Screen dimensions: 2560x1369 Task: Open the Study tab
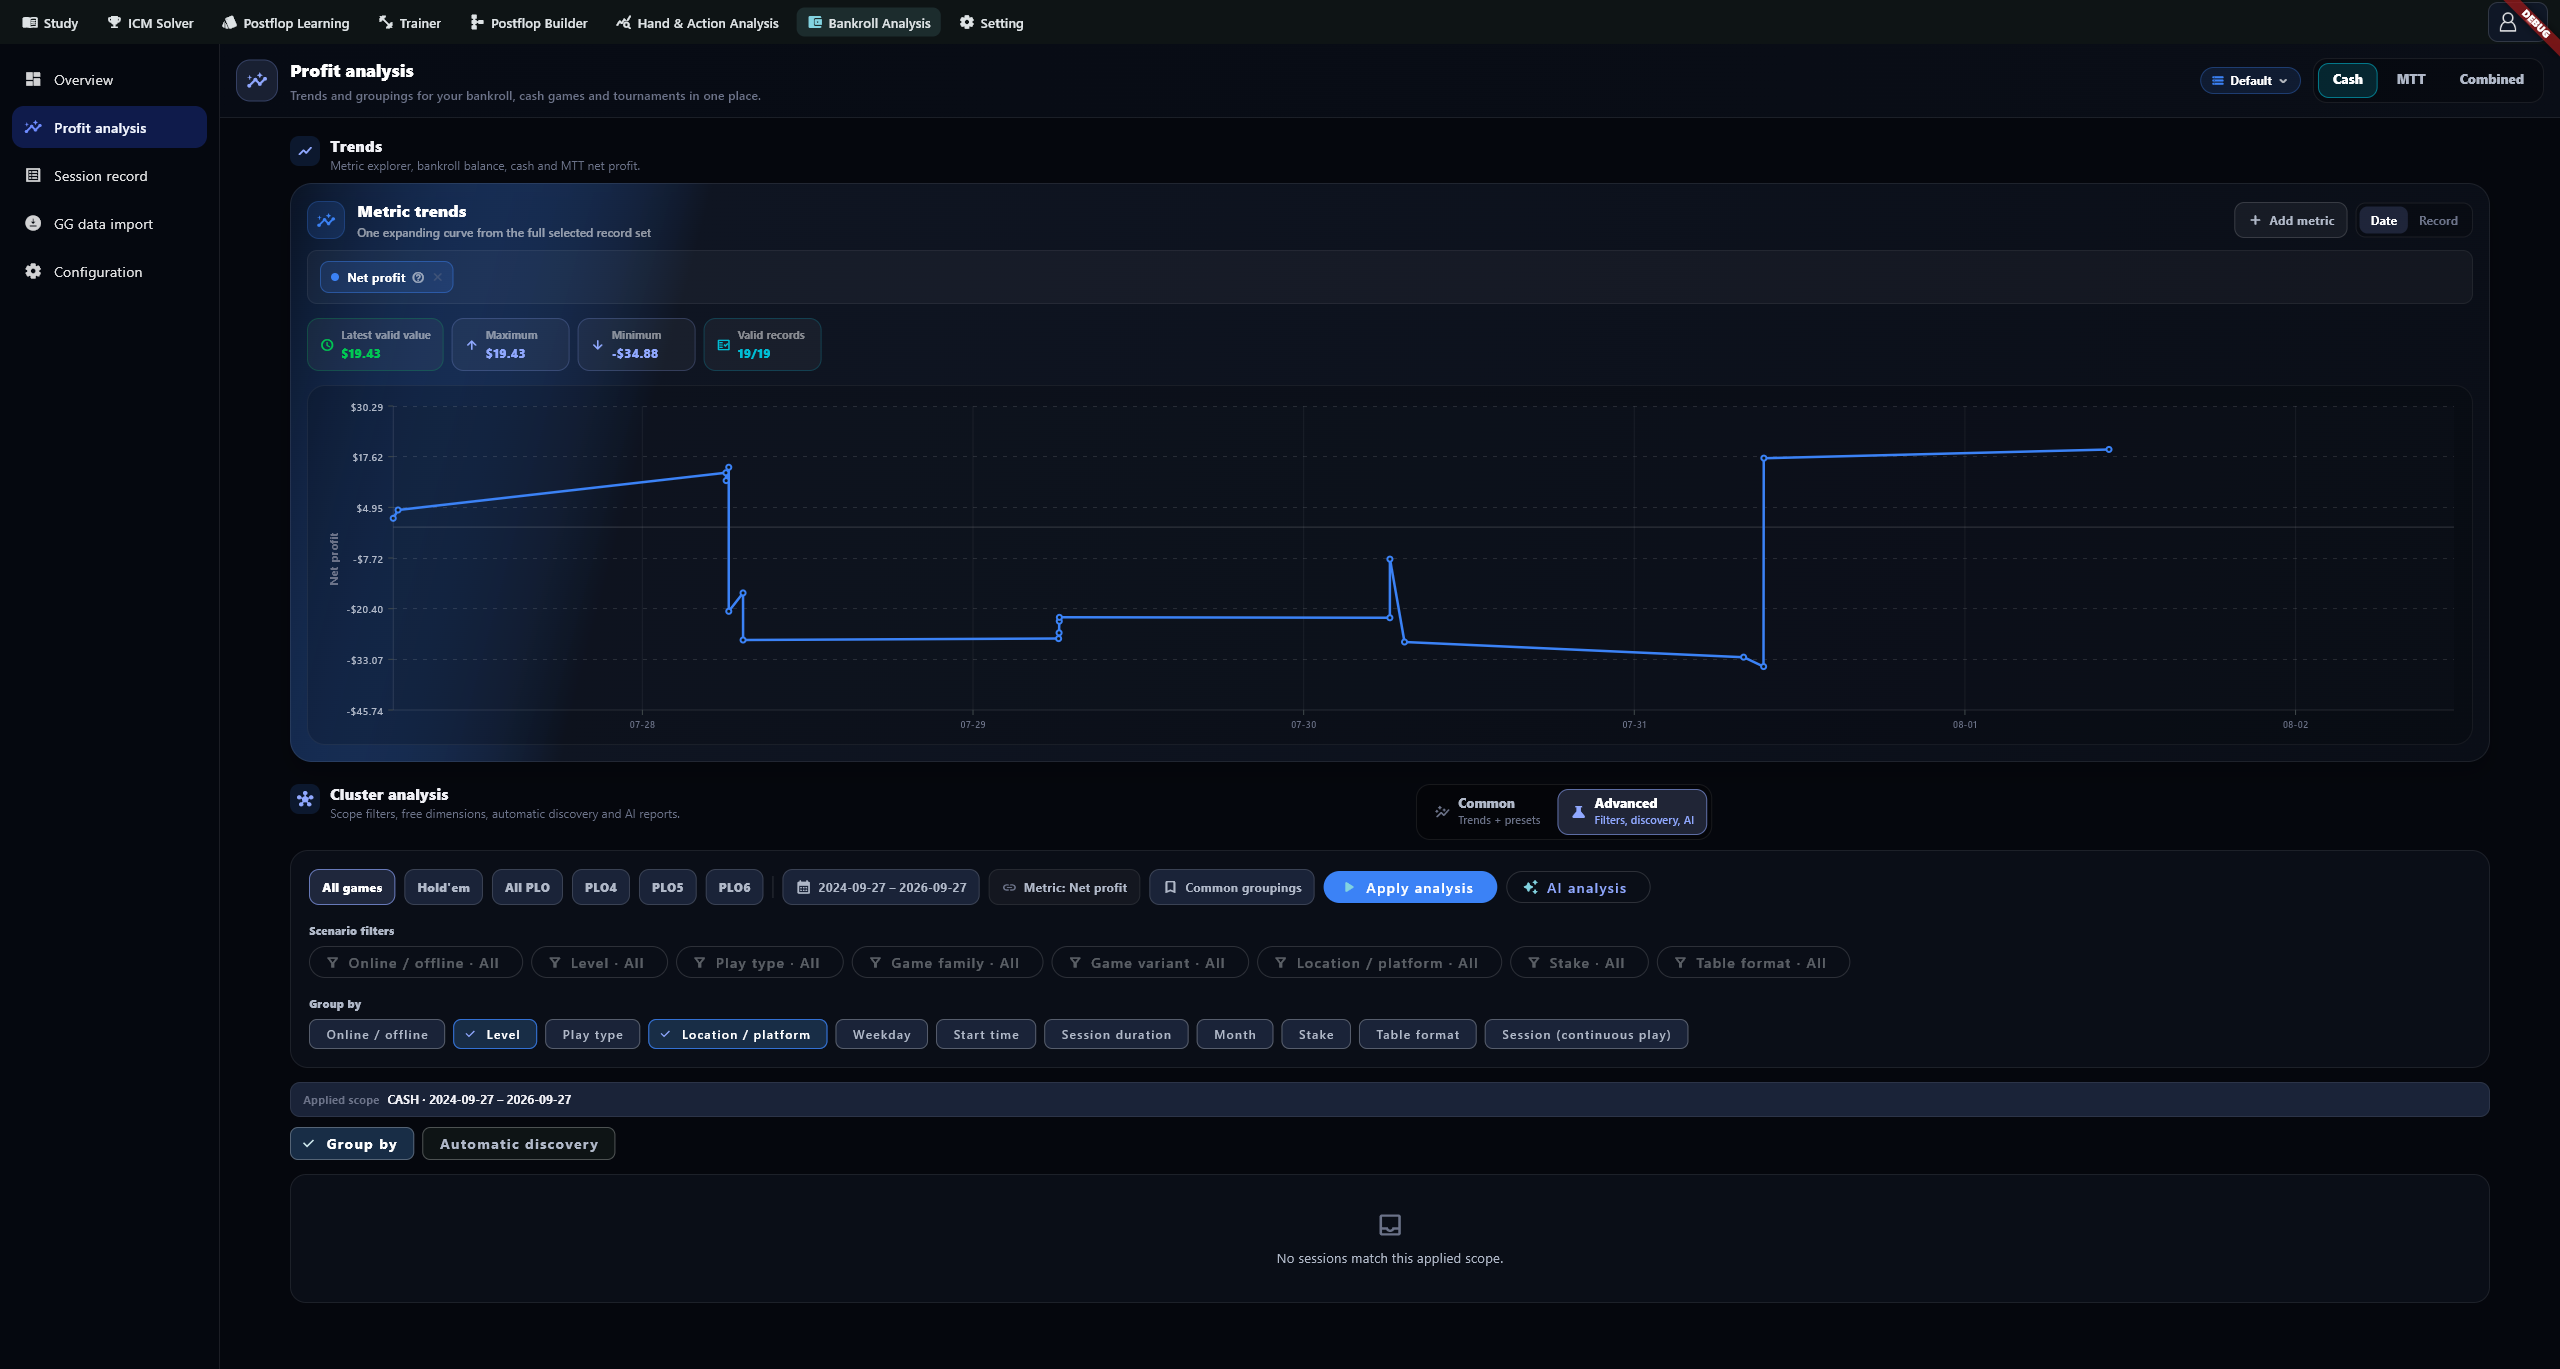(x=50, y=22)
